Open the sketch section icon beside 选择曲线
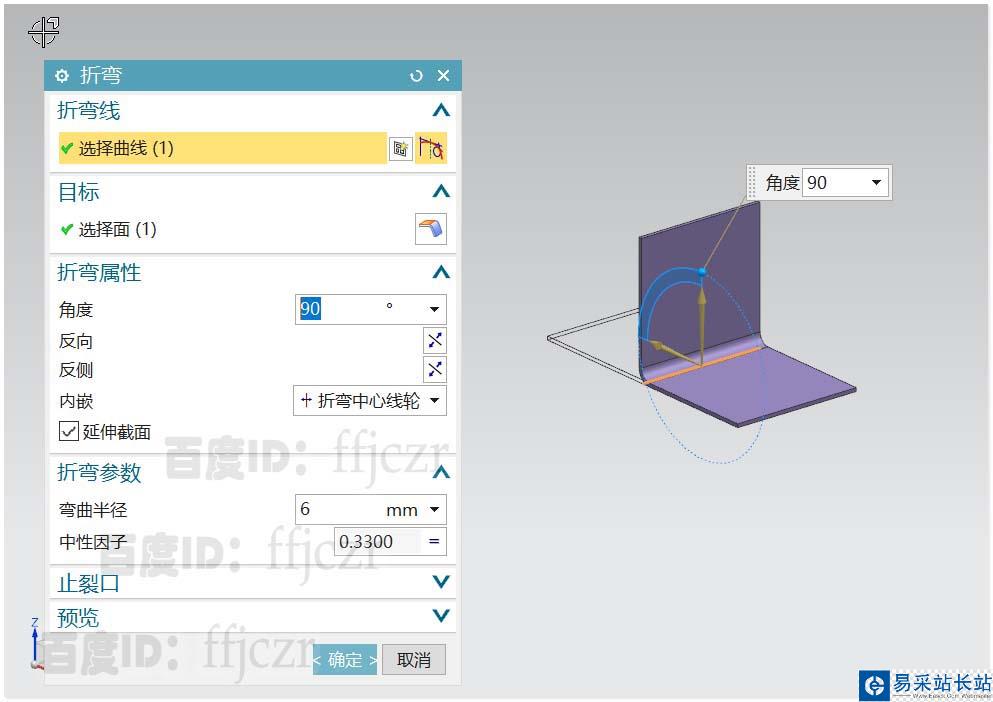The width and height of the screenshot is (993, 702). click(400, 148)
